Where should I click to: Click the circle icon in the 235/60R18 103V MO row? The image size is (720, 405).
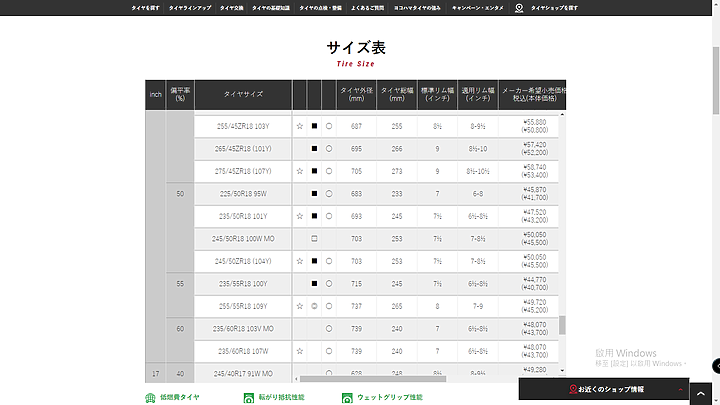(x=329, y=328)
